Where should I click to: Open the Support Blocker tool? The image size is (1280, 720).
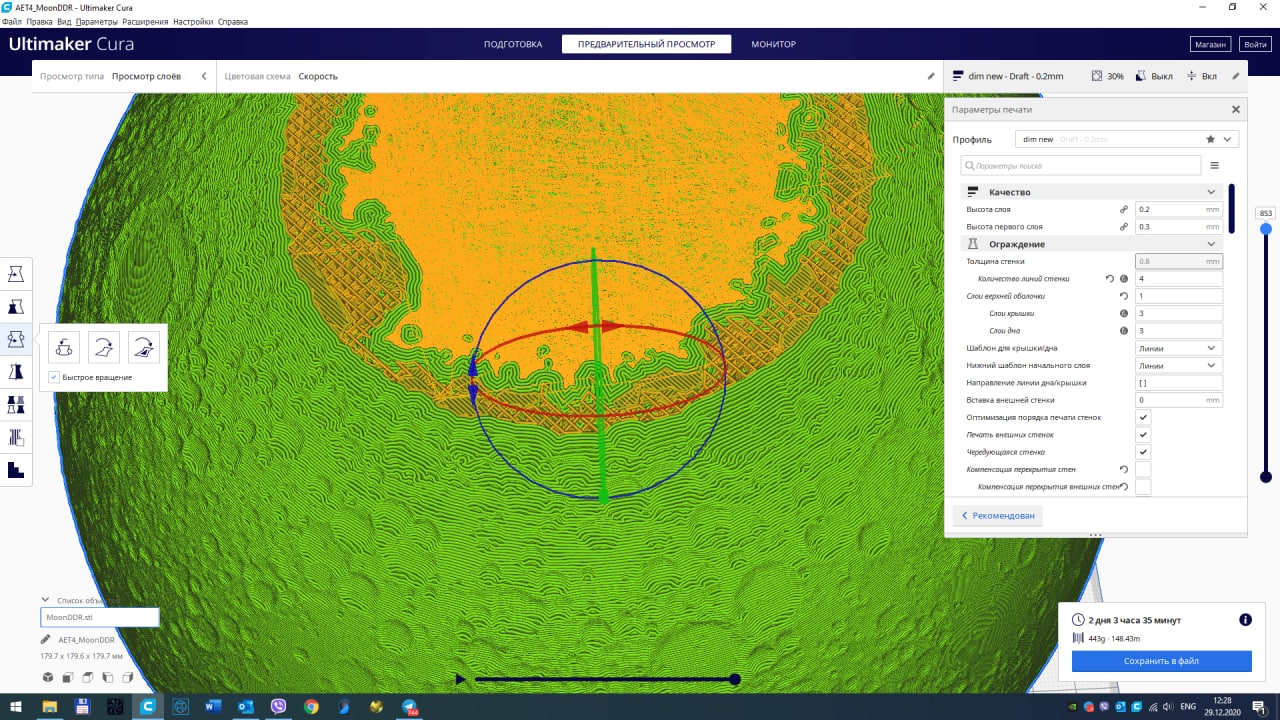16,437
